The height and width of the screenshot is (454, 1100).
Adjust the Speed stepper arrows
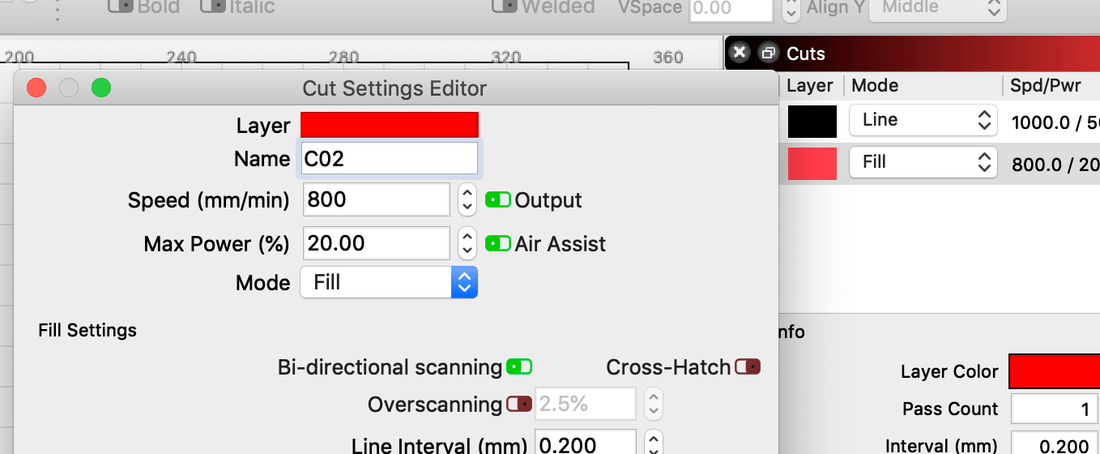point(466,200)
